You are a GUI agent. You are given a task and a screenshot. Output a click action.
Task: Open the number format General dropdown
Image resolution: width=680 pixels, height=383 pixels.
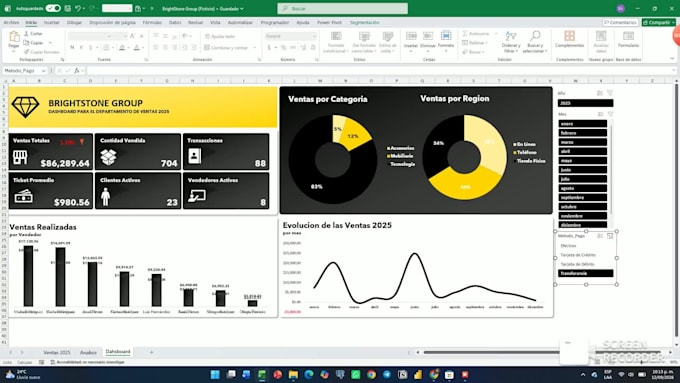[314, 36]
